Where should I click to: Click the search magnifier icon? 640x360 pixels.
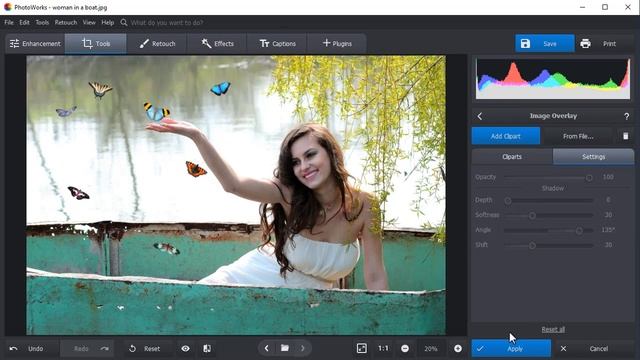point(124,22)
